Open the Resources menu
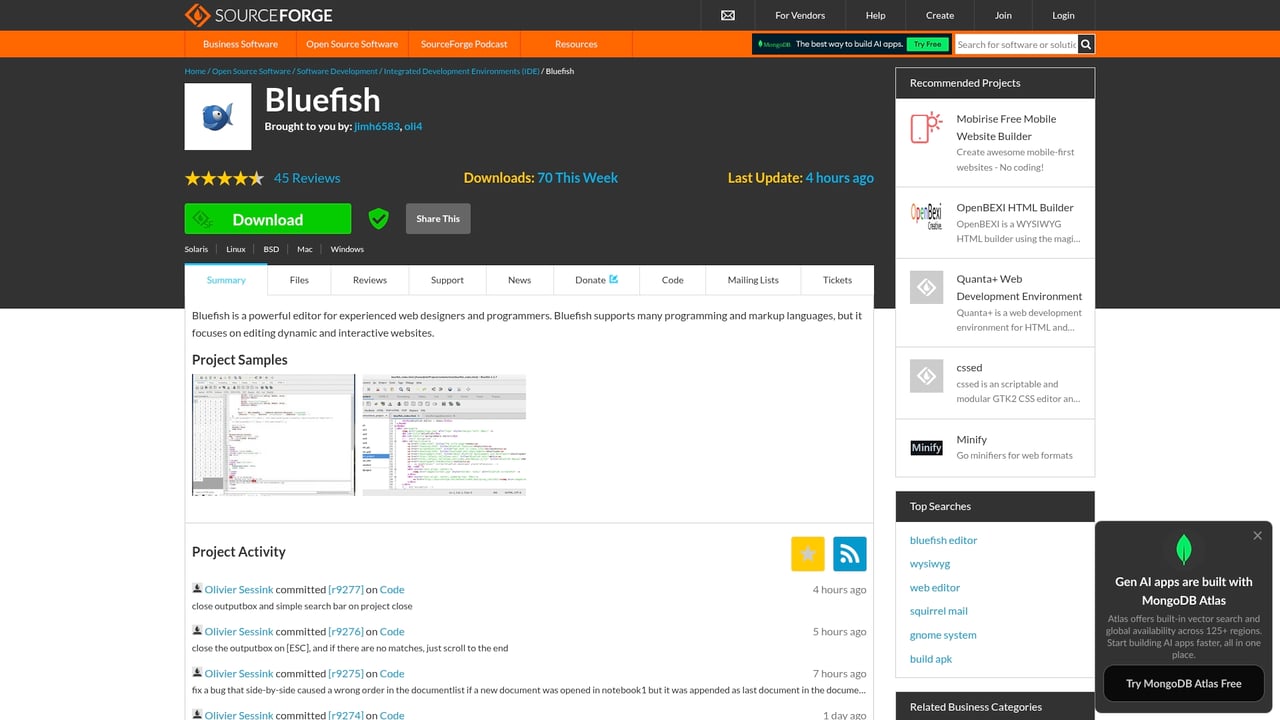Screen dimensions: 1280x720 click(575, 44)
